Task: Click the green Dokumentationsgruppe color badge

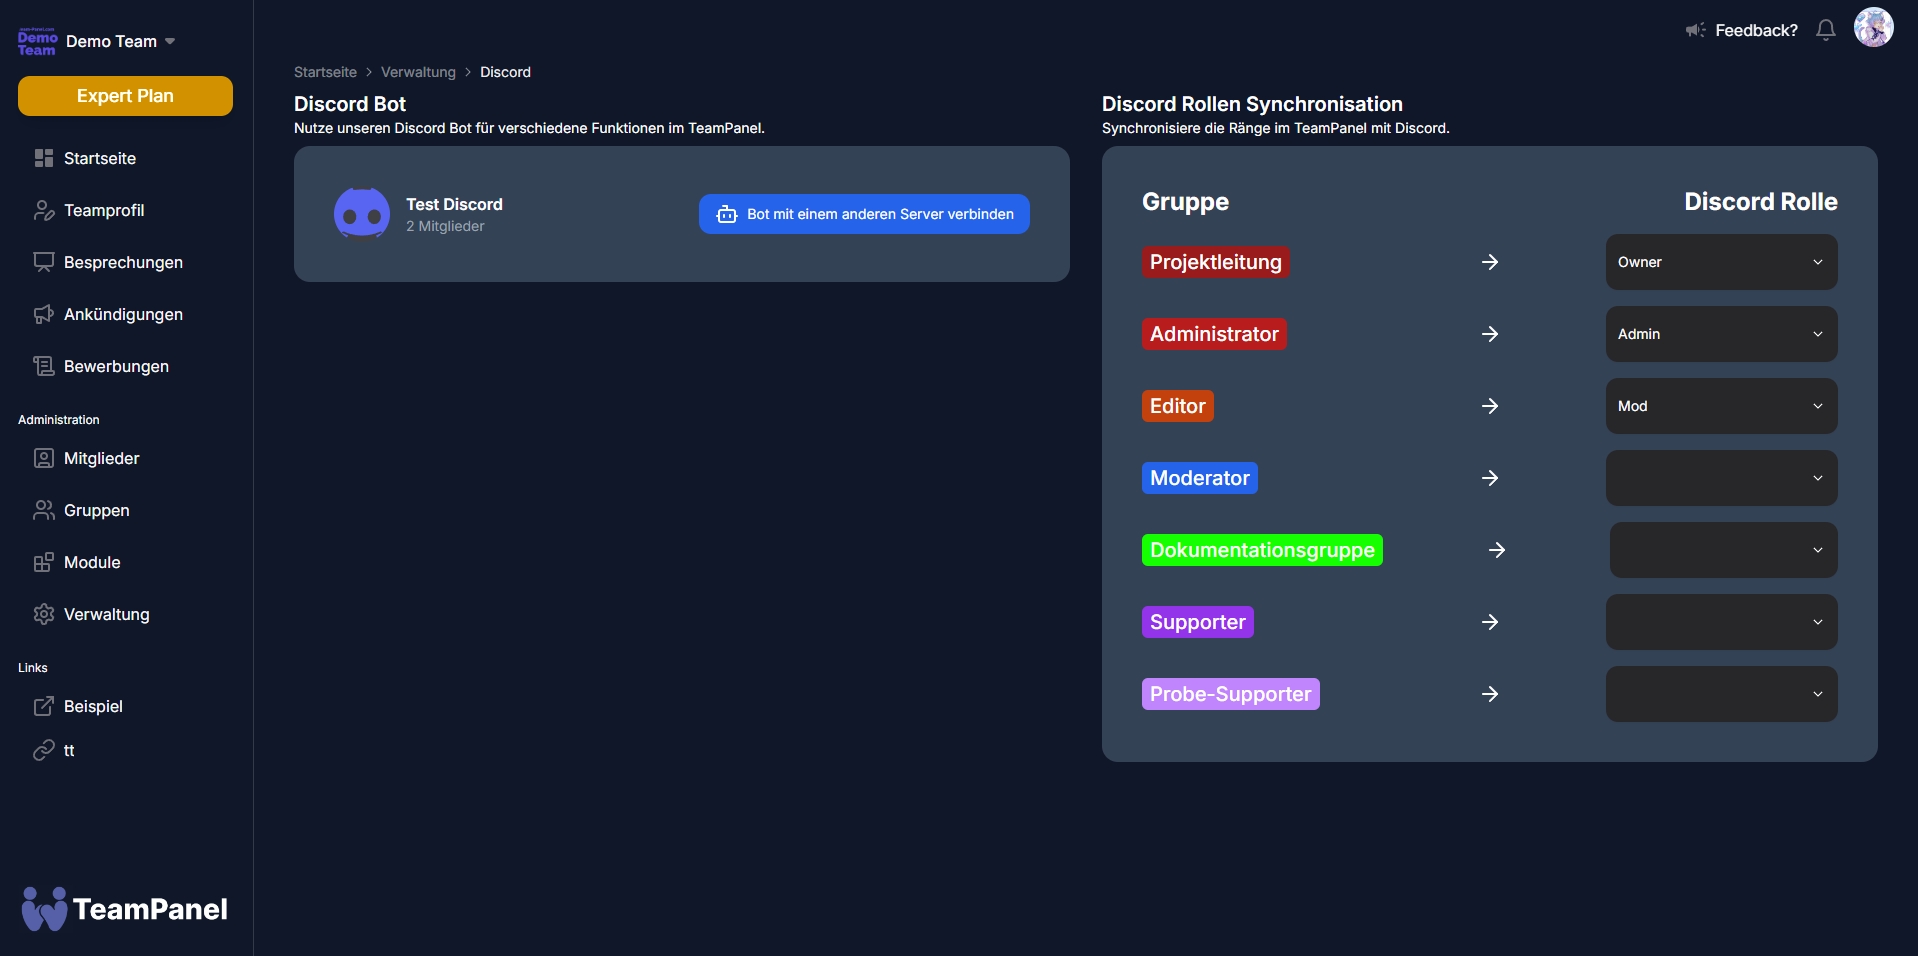Action: pos(1261,550)
